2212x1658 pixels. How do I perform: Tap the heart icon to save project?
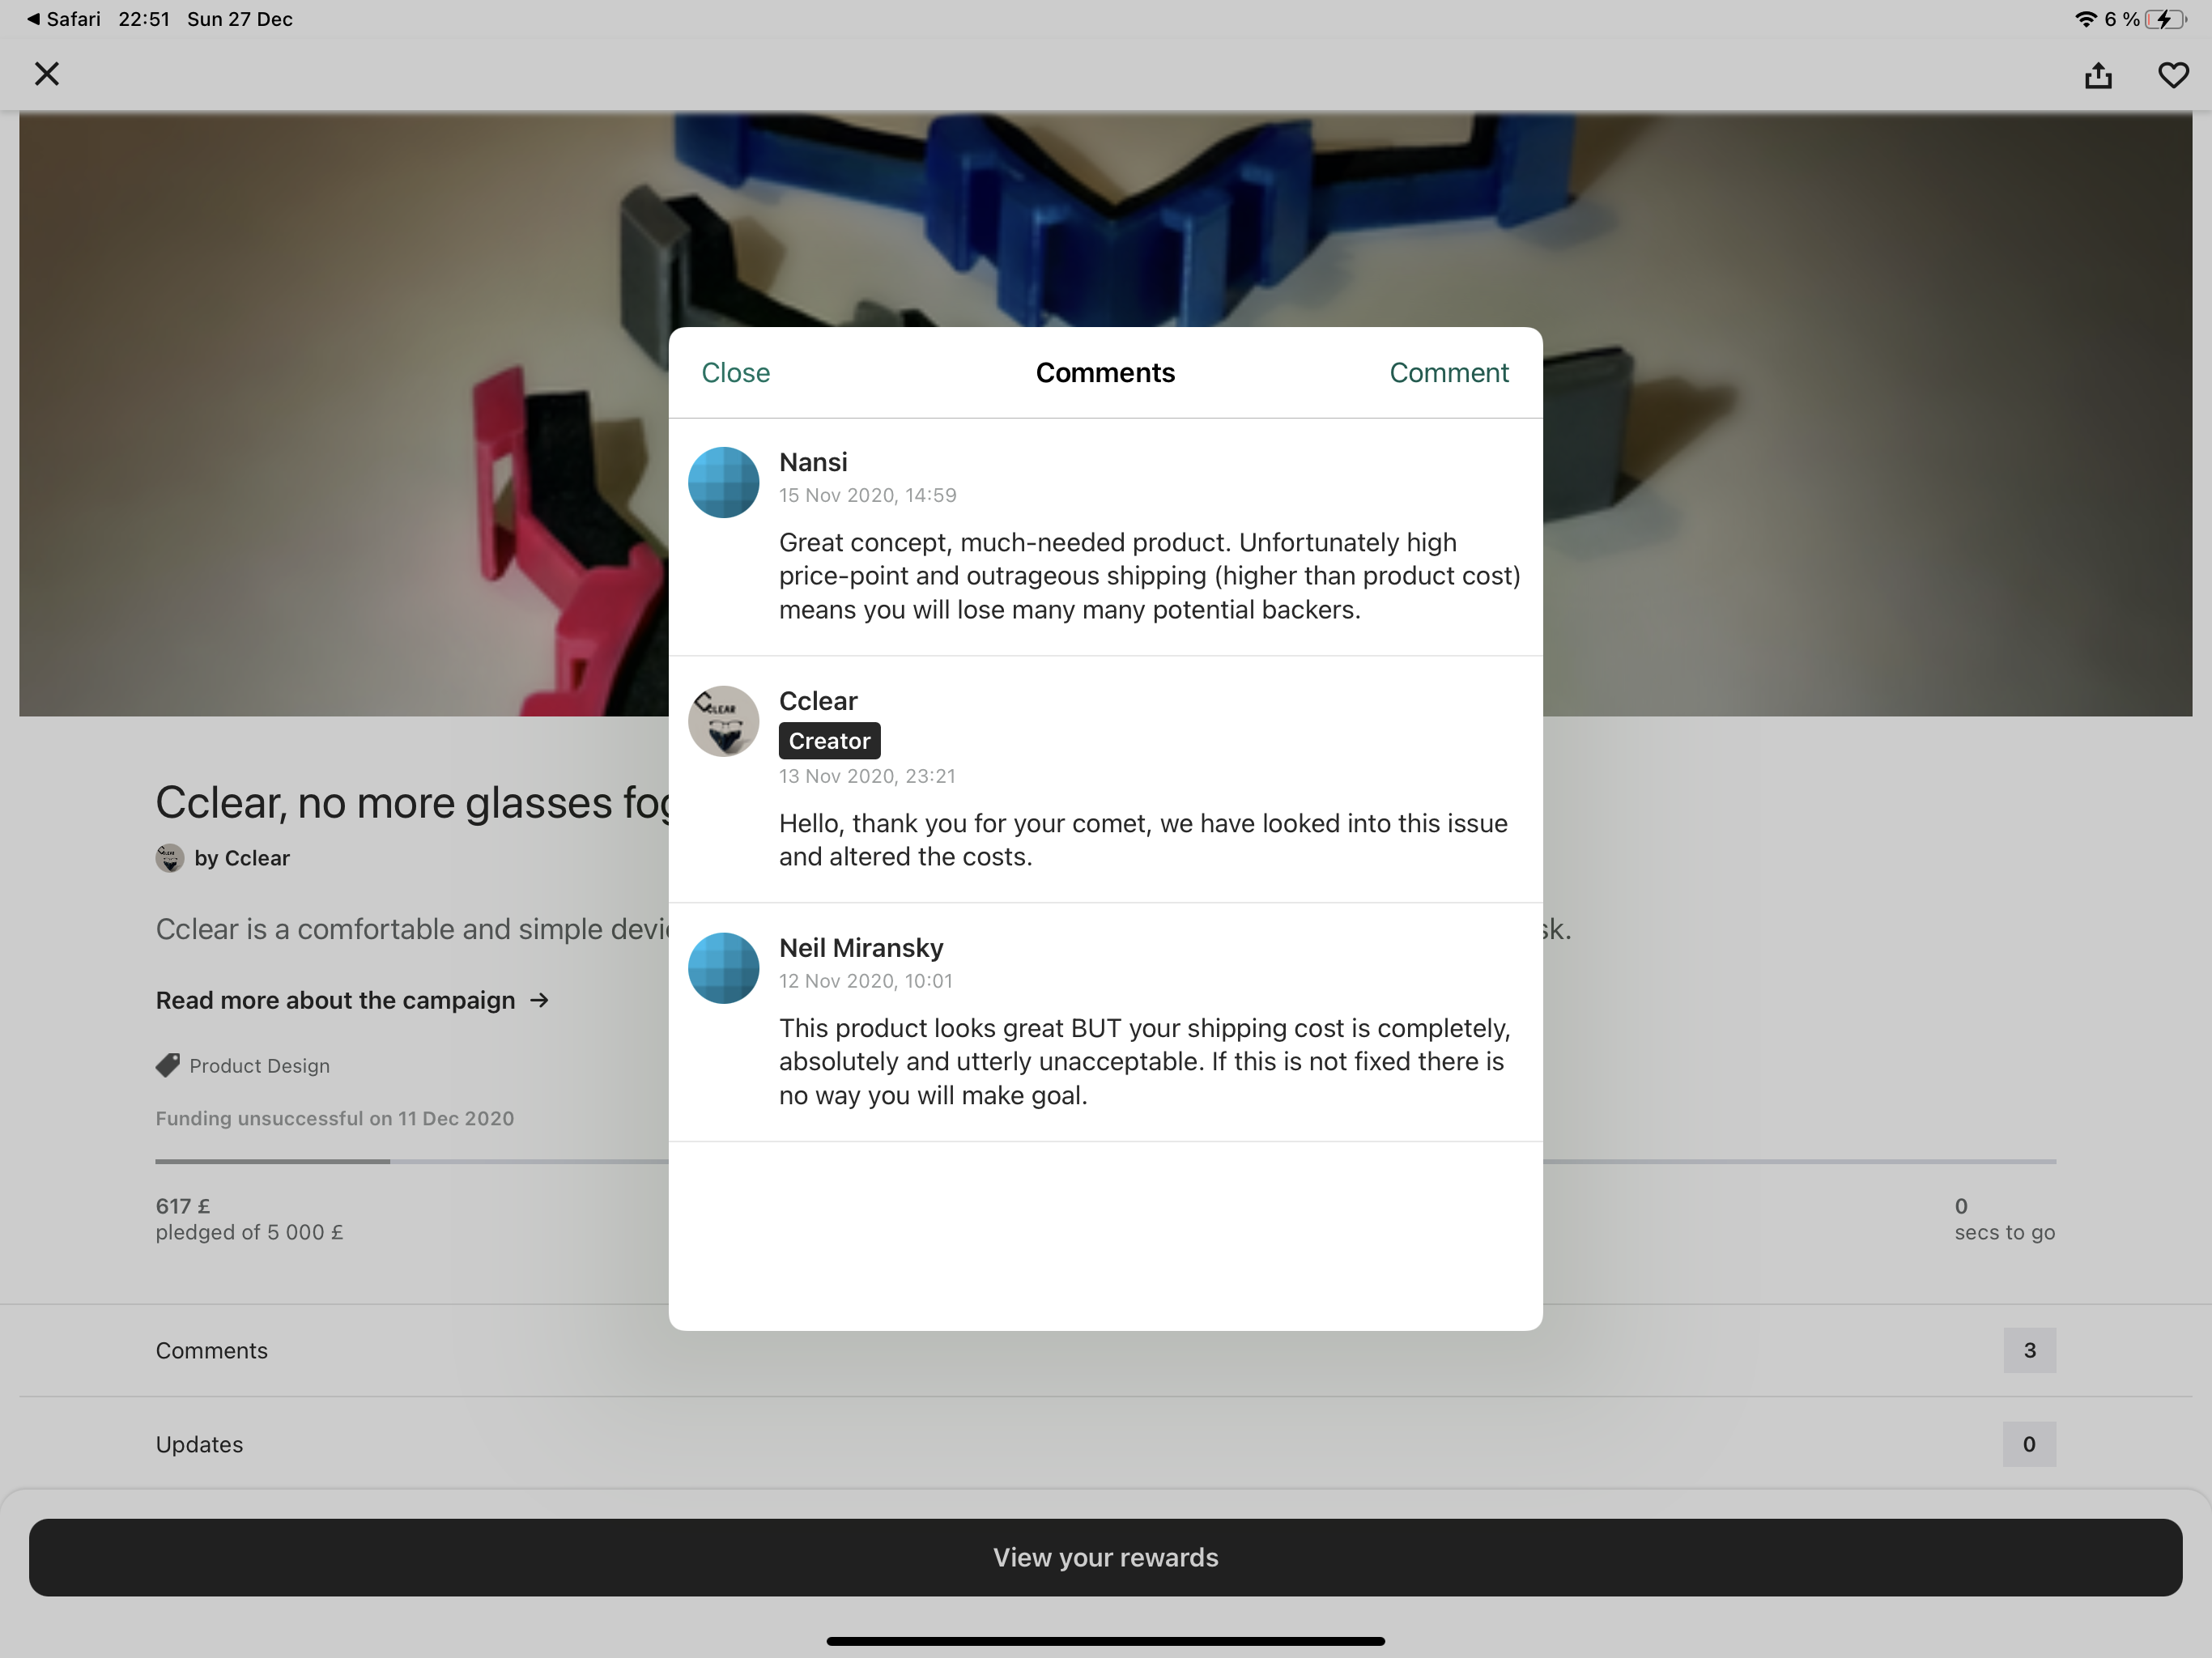[2172, 75]
